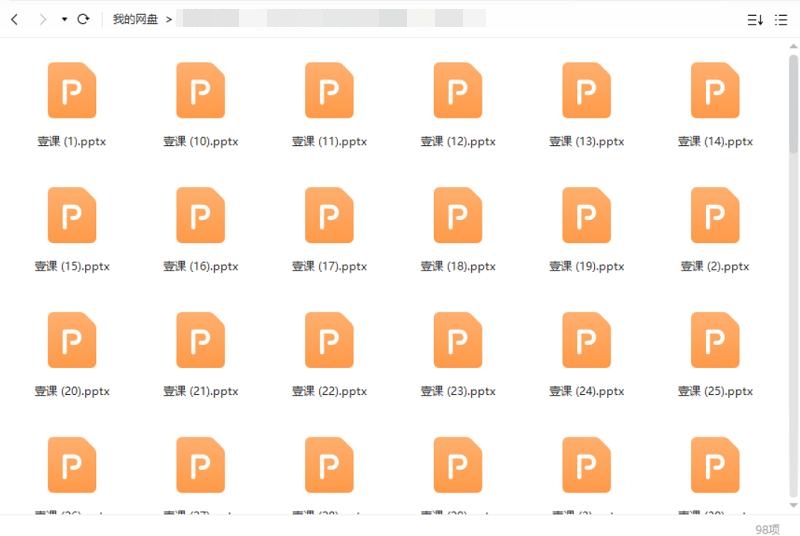
Task: Select the 壹课 (18).pptx file icon
Action: 458,215
